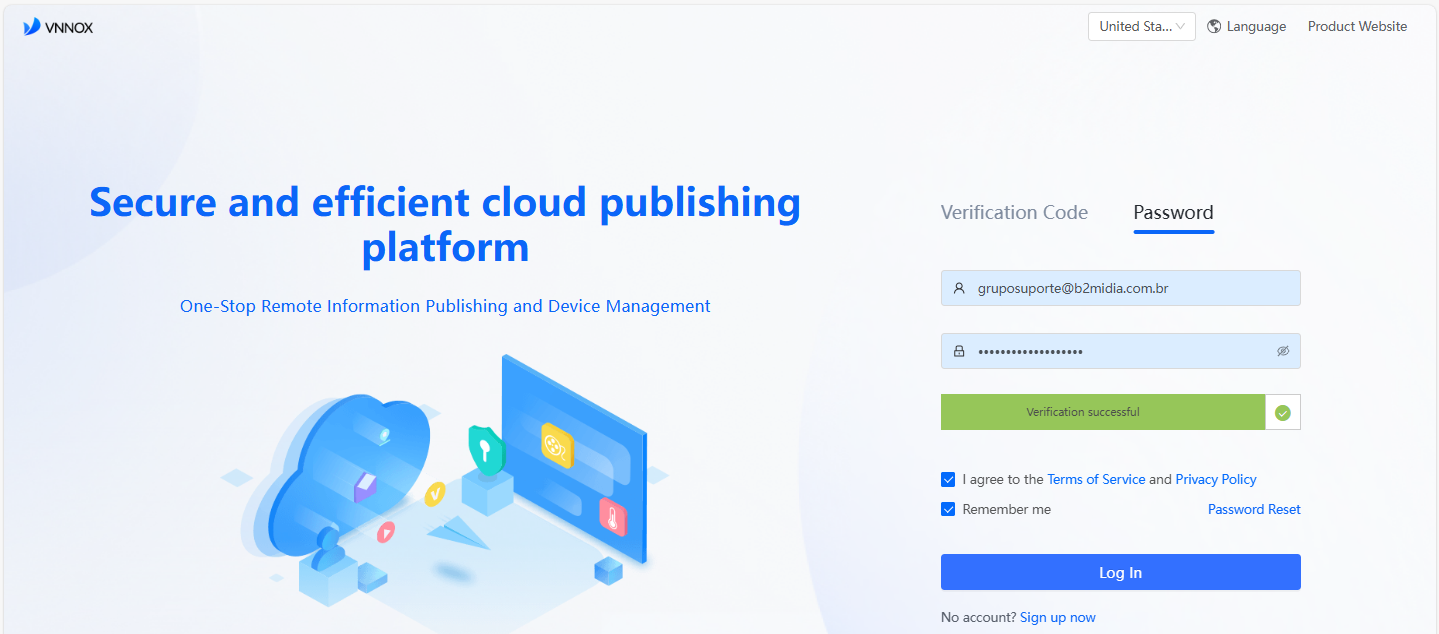Click the Log In button
This screenshot has width=1439, height=634.
(x=1120, y=572)
